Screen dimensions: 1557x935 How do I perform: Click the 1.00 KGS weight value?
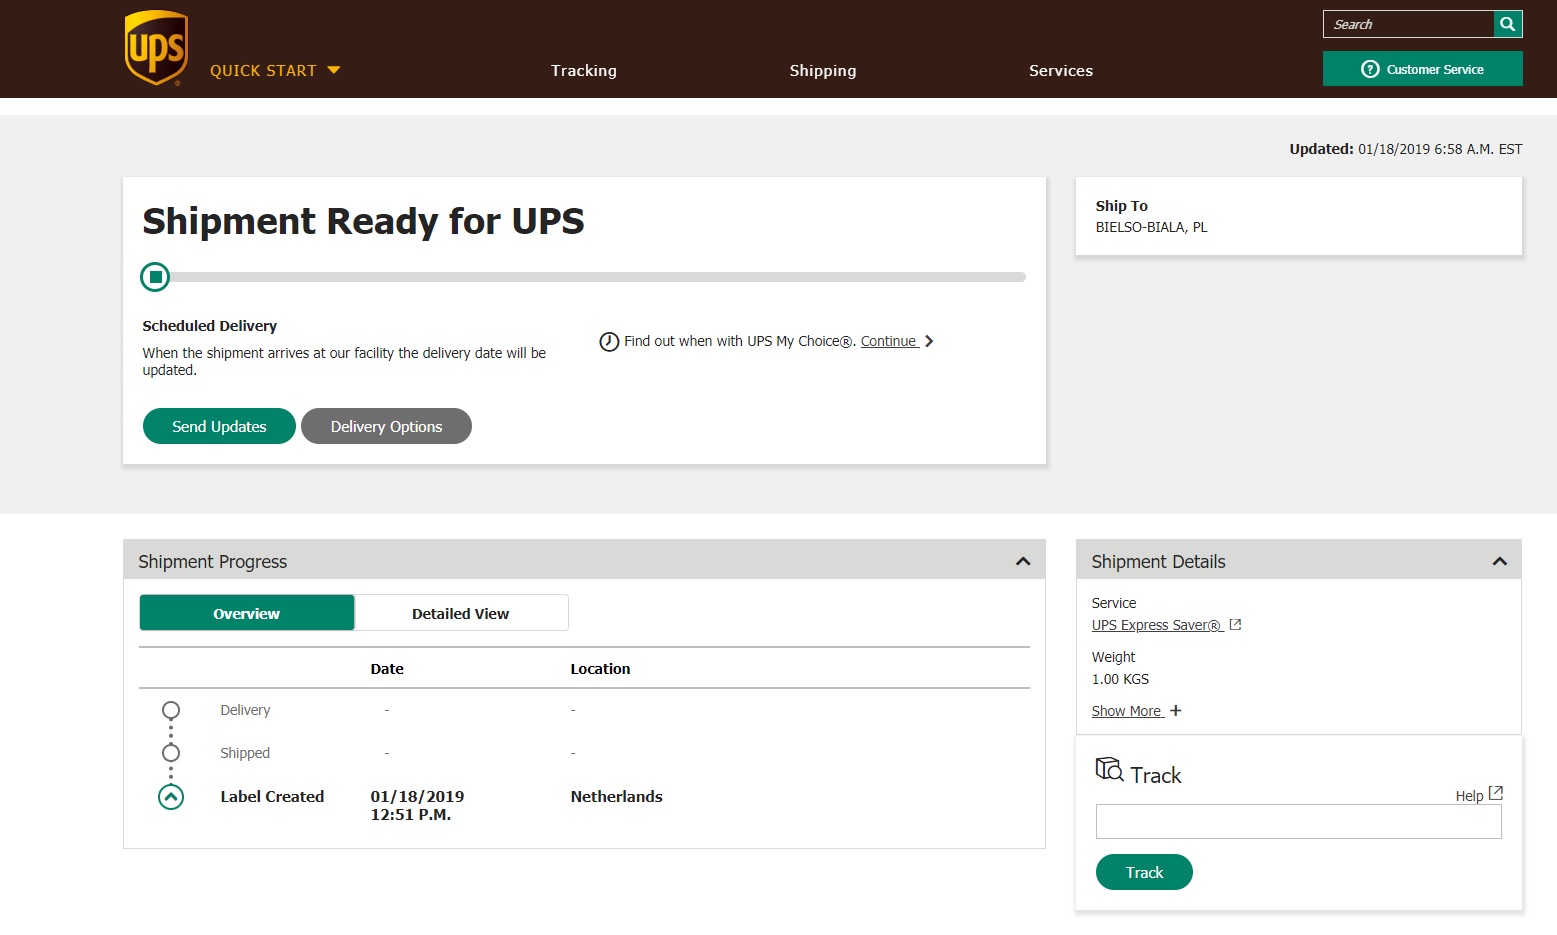(1120, 679)
